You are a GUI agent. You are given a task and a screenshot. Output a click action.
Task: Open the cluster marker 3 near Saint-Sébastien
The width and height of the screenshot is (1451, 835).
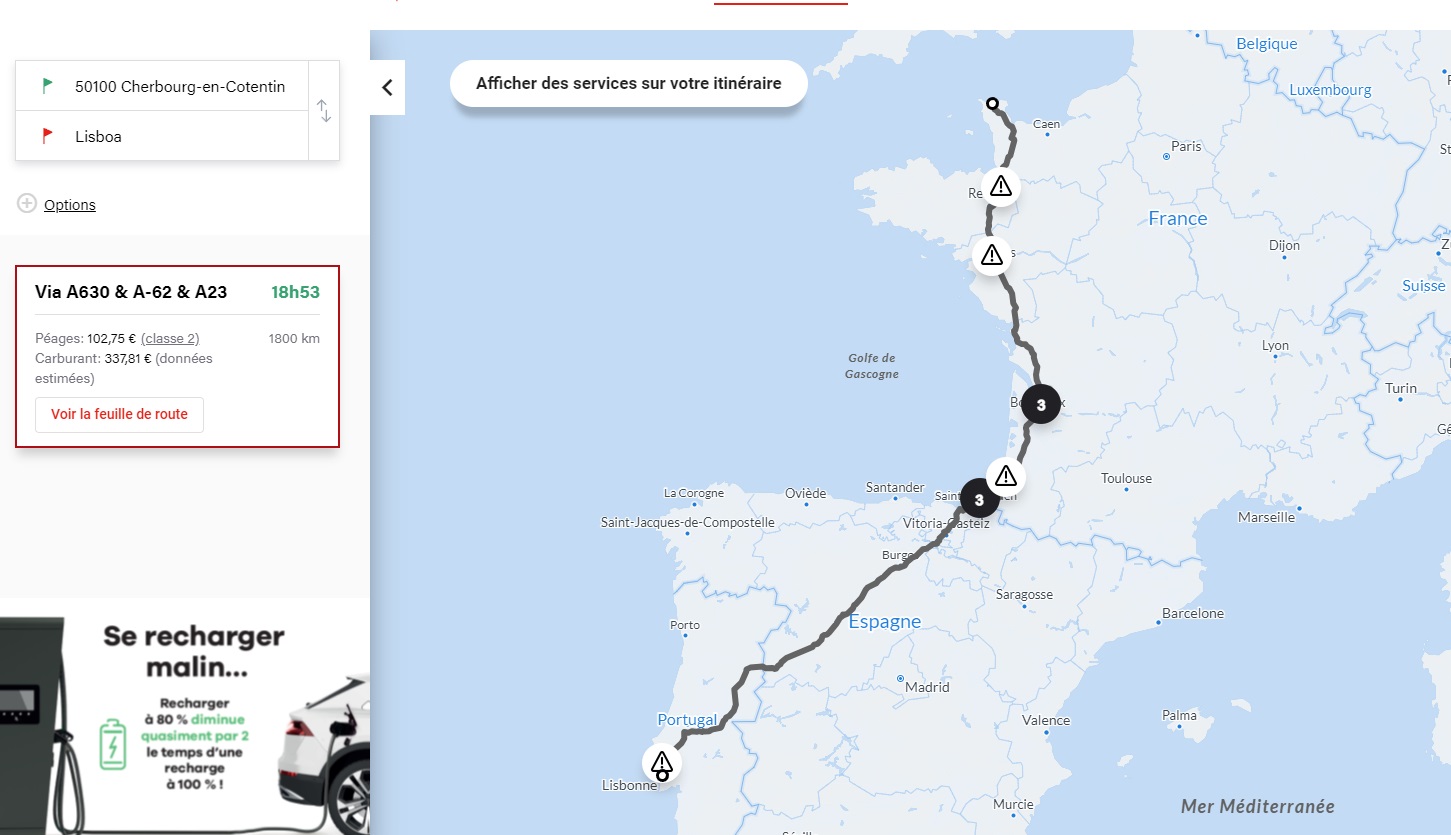(x=979, y=499)
